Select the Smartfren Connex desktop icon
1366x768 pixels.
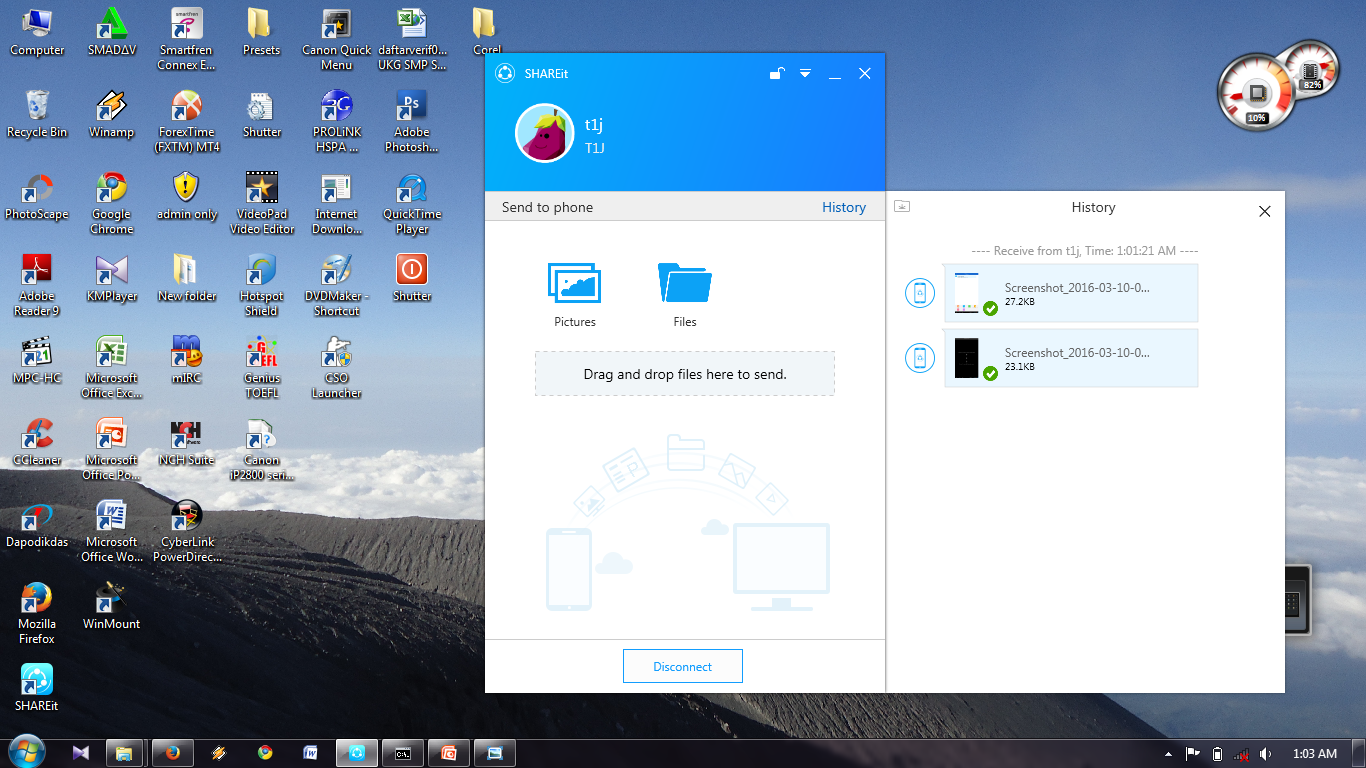tap(187, 39)
